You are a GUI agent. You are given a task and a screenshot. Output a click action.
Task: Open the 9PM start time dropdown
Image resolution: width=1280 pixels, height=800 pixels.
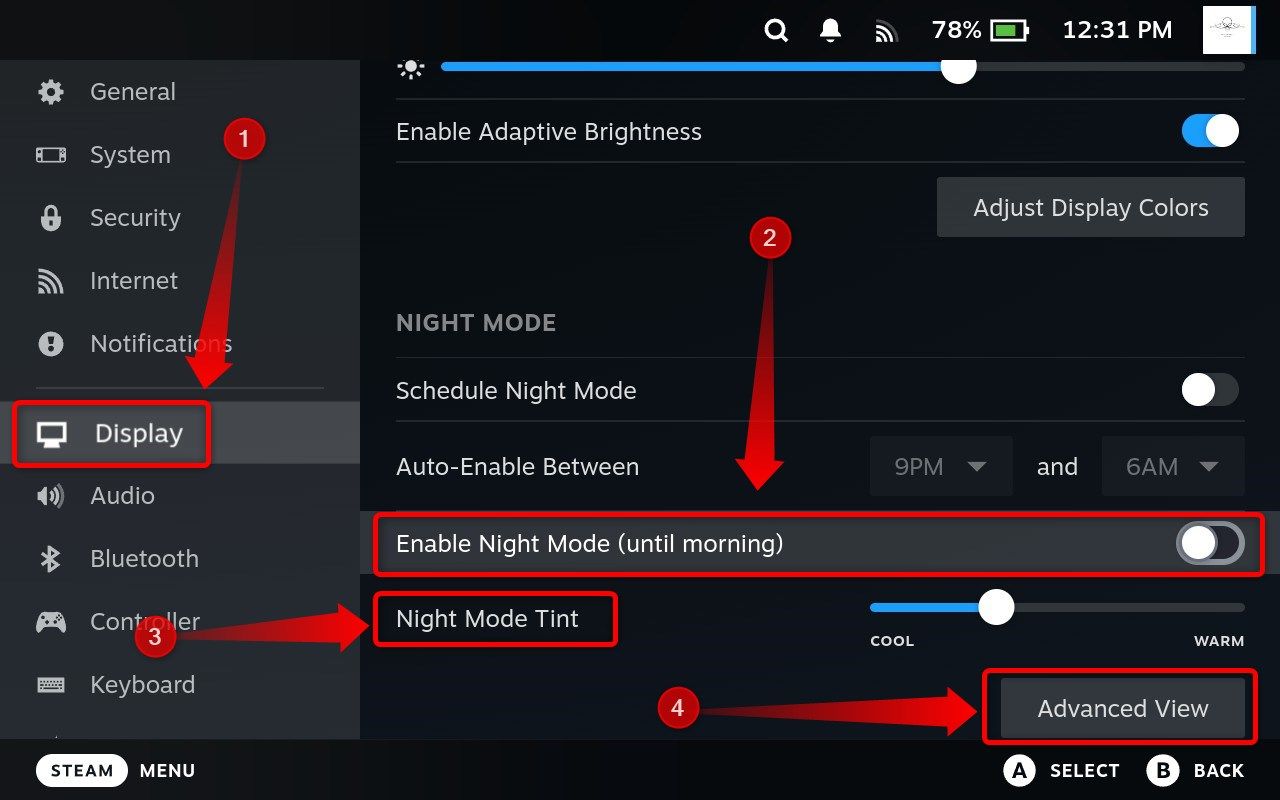click(941, 466)
